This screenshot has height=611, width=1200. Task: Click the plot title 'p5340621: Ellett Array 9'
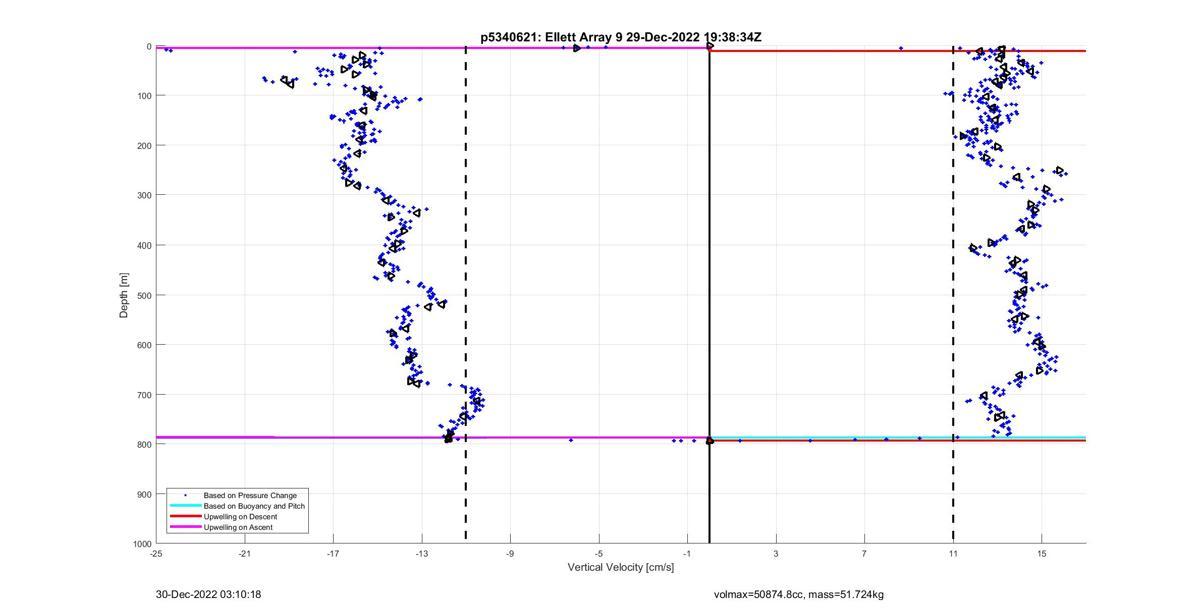pyautogui.click(x=552, y=37)
